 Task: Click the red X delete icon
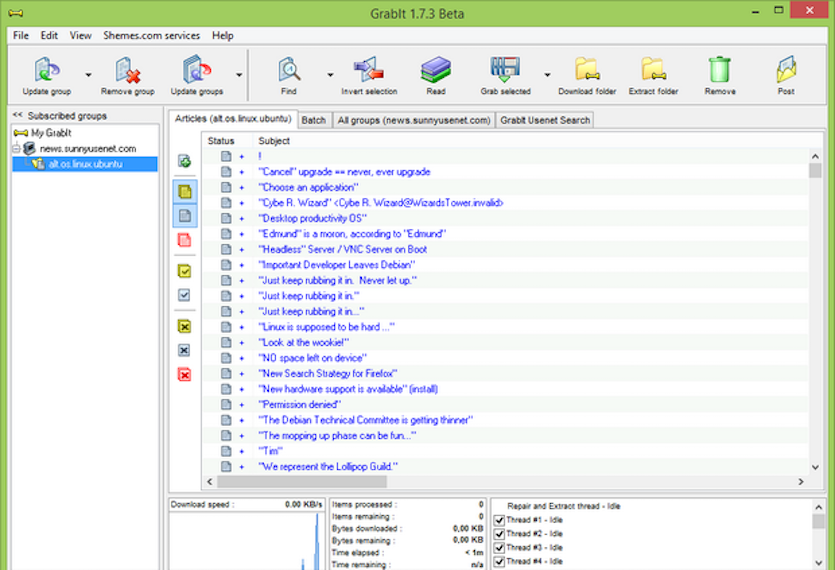pos(184,374)
